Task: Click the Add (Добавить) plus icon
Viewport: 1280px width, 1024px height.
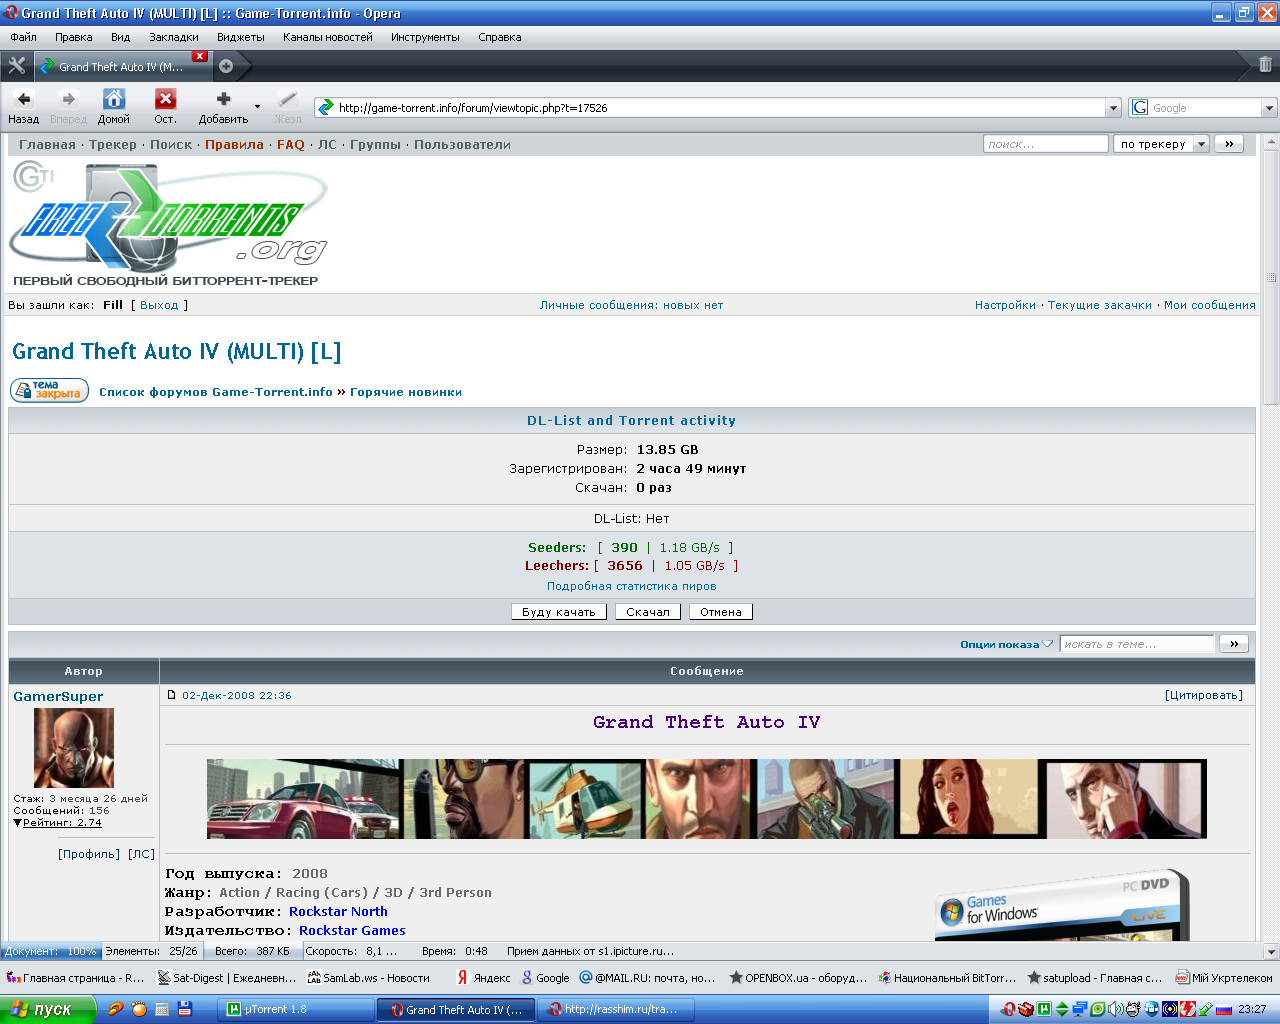Action: [223, 99]
